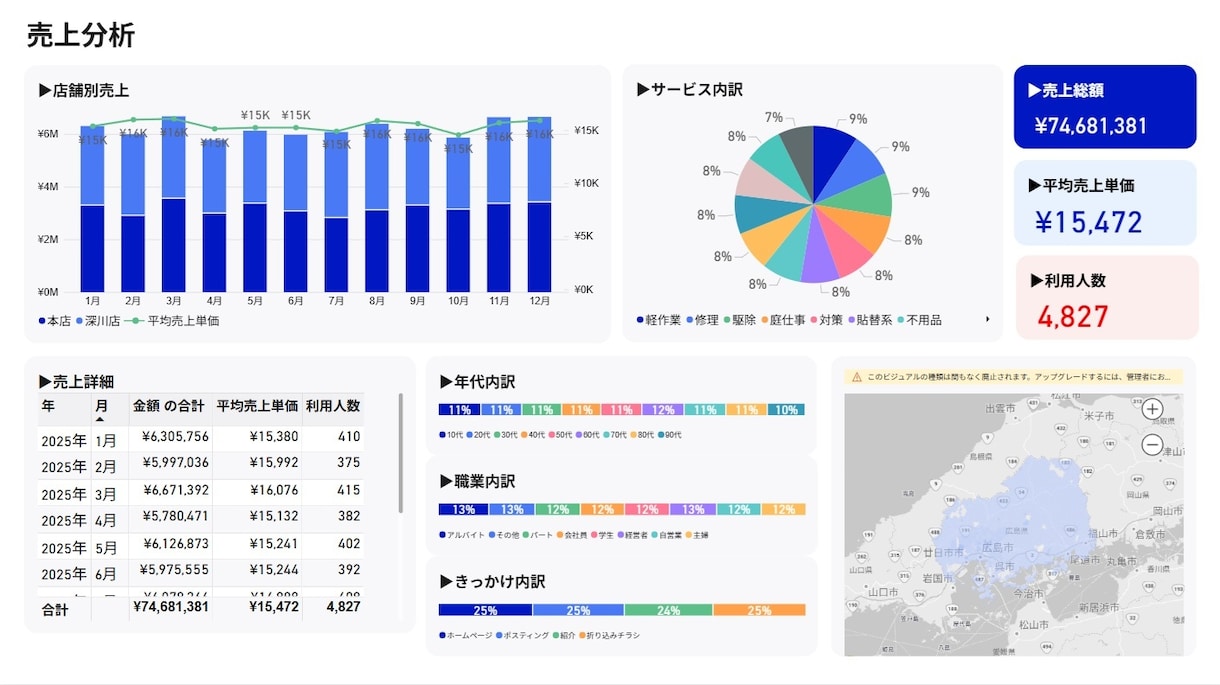Sort table by 年 column header
Viewport: 1220px width, 685px height.
pyautogui.click(x=49, y=406)
